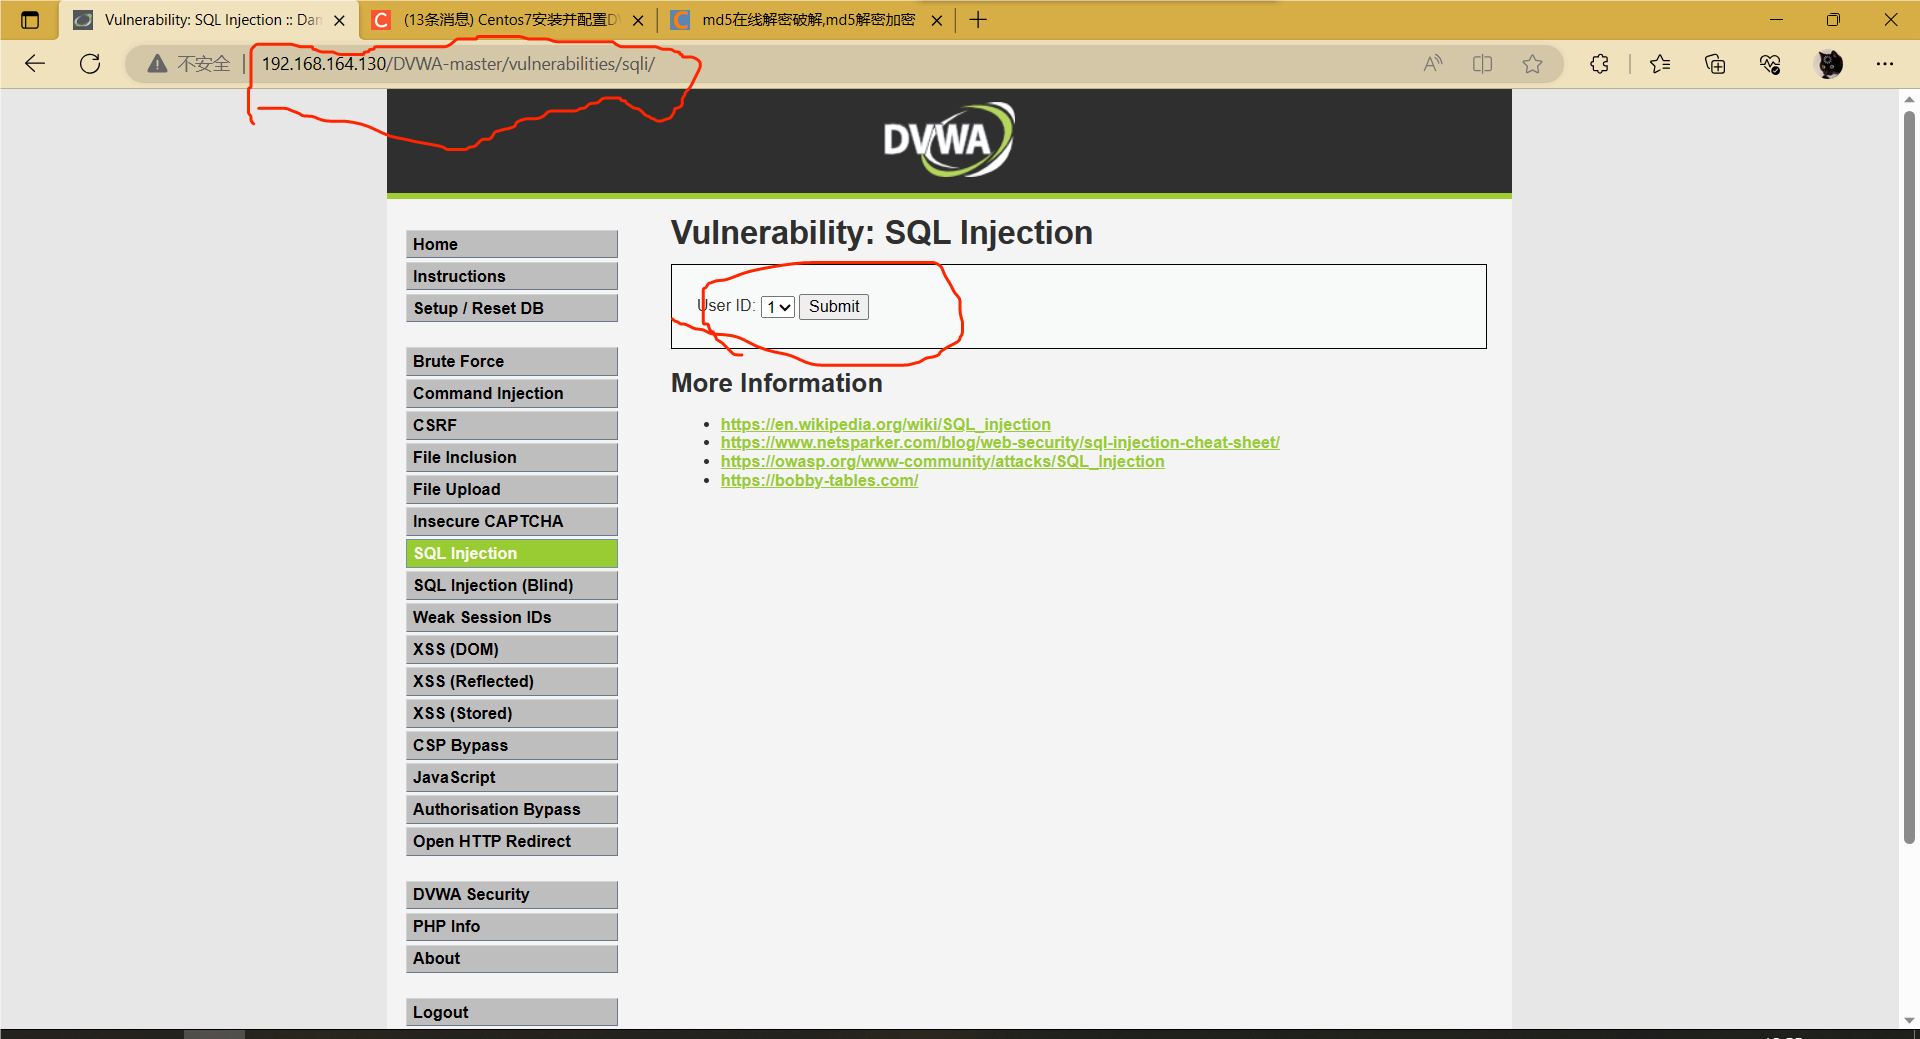Go to Brute Force page
Image resolution: width=1920 pixels, height=1039 pixels.
(512, 361)
